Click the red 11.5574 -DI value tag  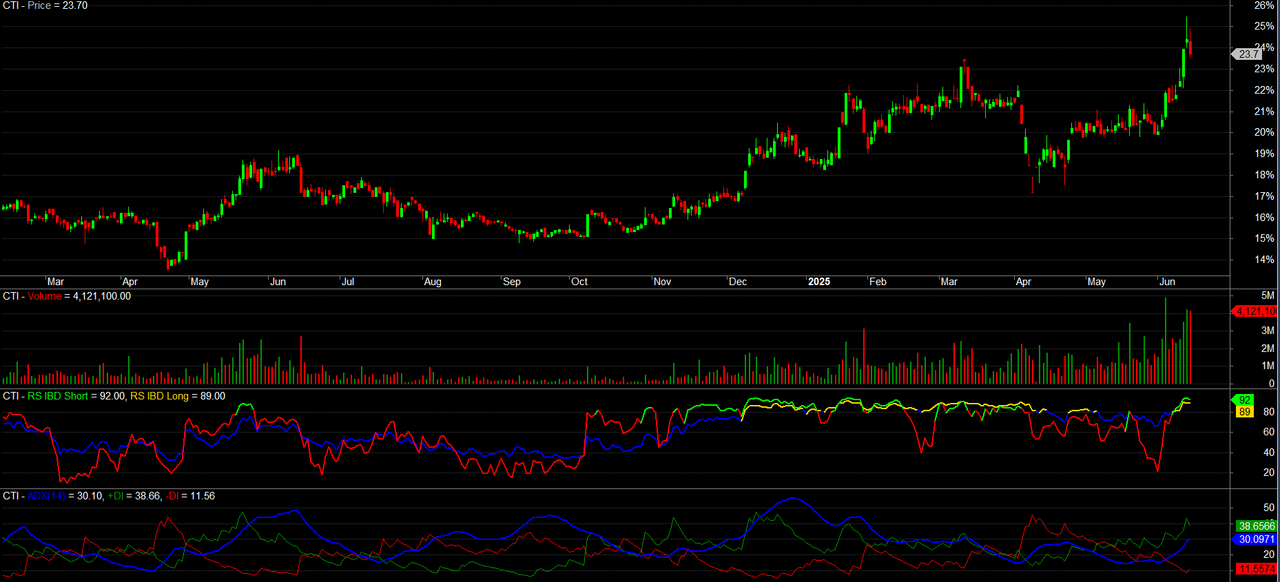click(1255, 569)
